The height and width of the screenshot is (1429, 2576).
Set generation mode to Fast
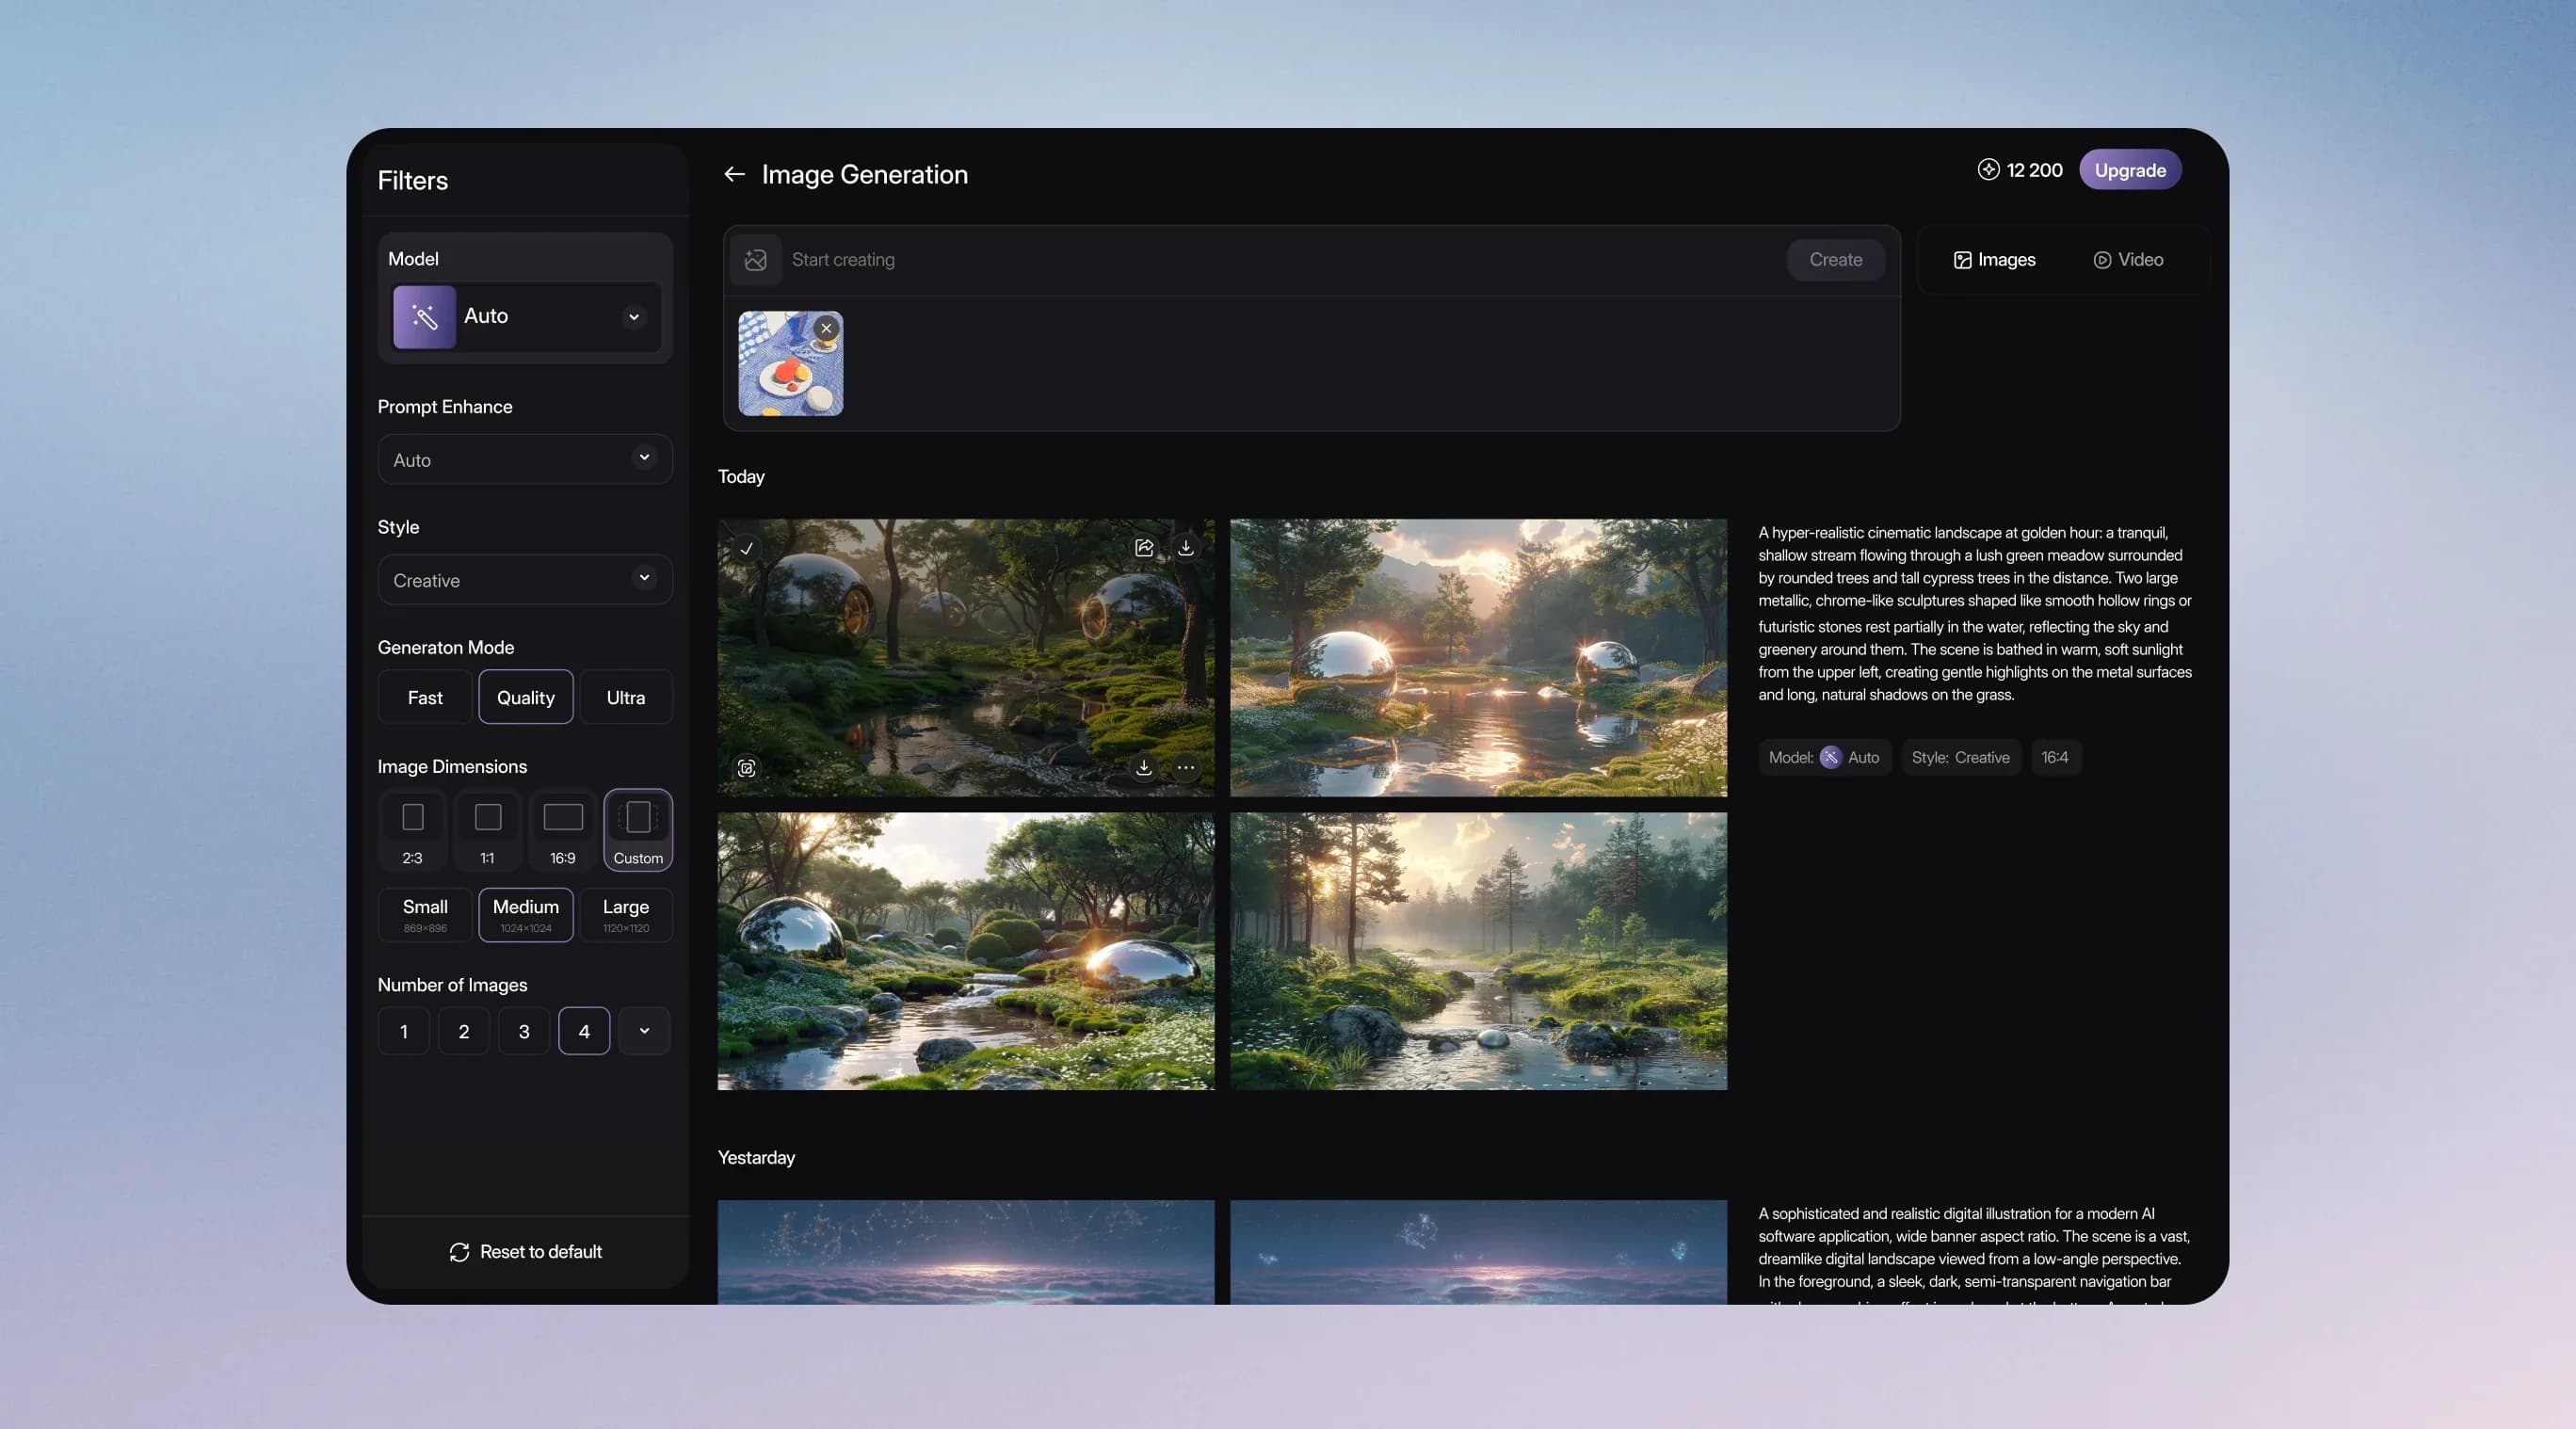[x=425, y=697]
